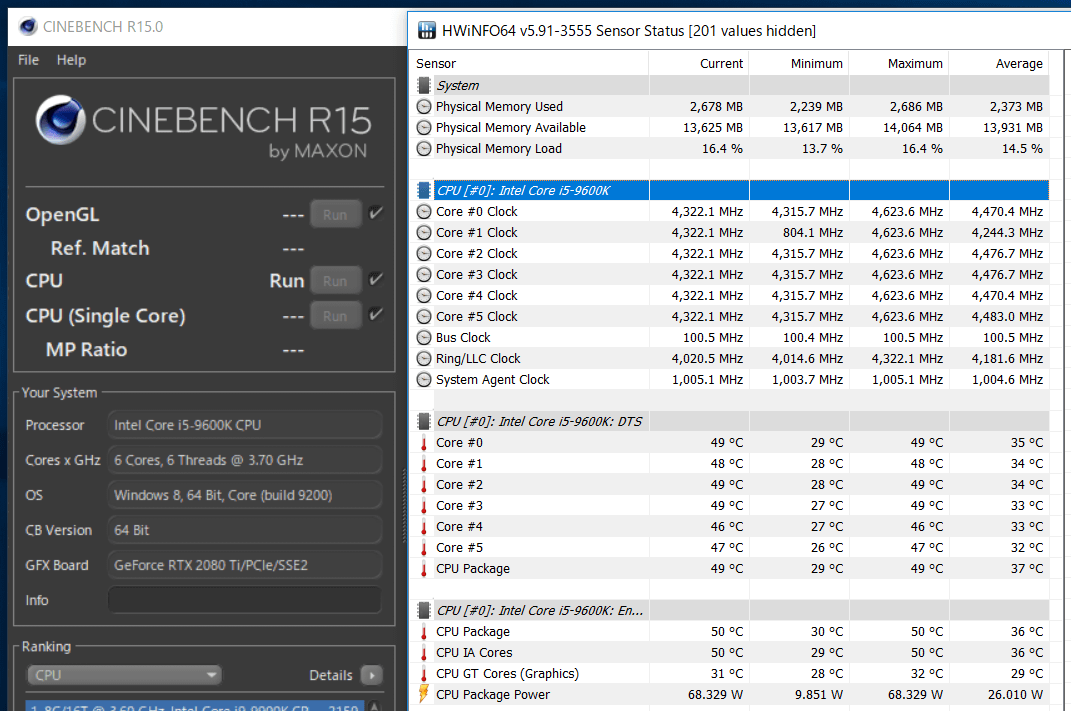Click the Cinebench app icon in title bar
This screenshot has height=711, width=1071.
click(28, 27)
